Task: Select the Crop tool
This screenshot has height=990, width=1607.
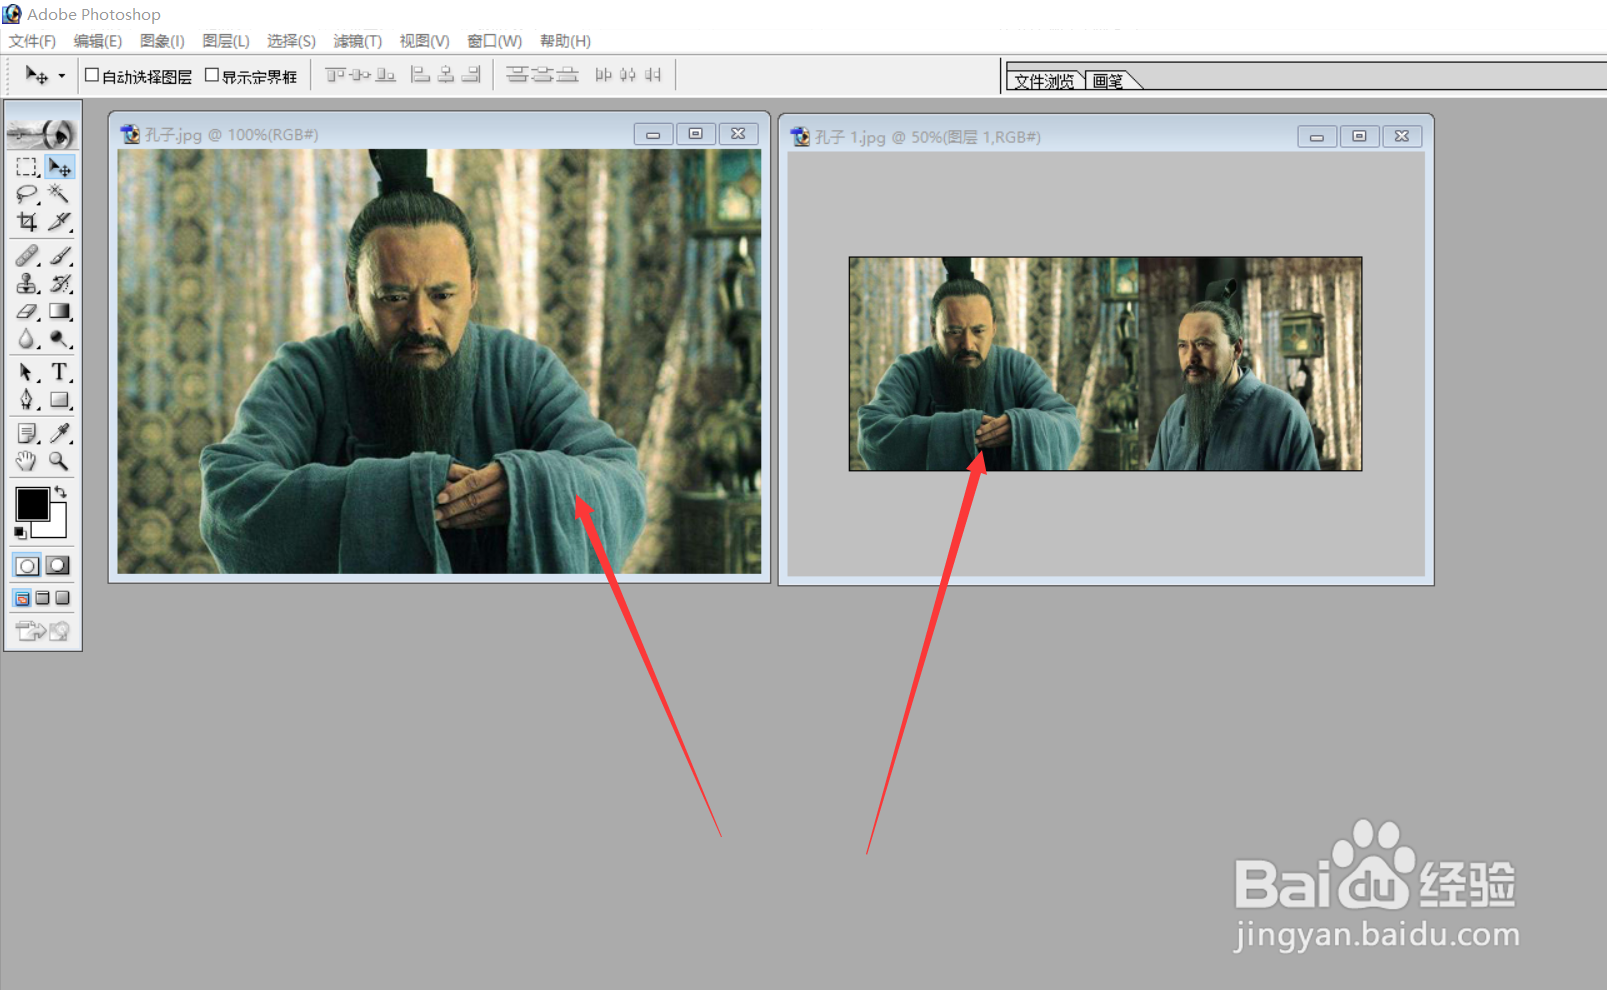Action: click(27, 221)
